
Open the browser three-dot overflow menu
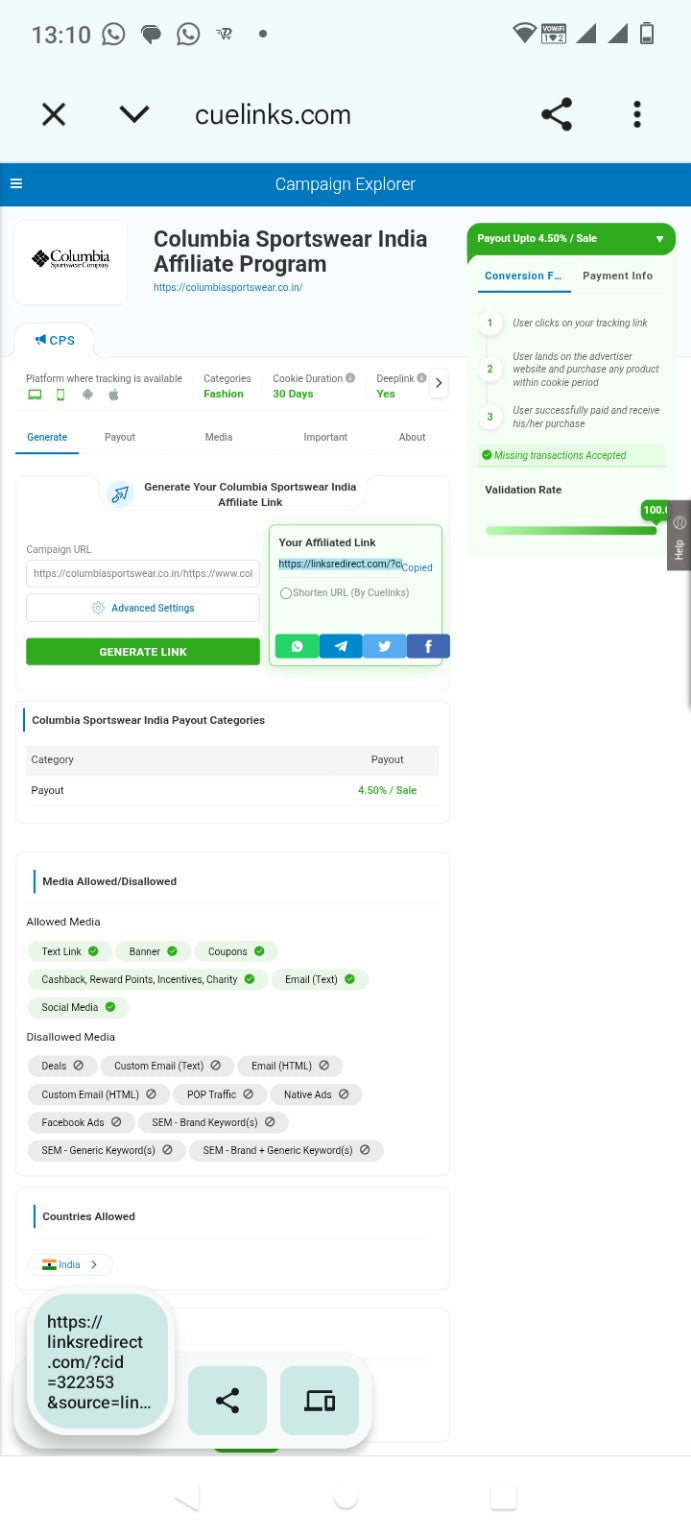pyautogui.click(x=637, y=115)
